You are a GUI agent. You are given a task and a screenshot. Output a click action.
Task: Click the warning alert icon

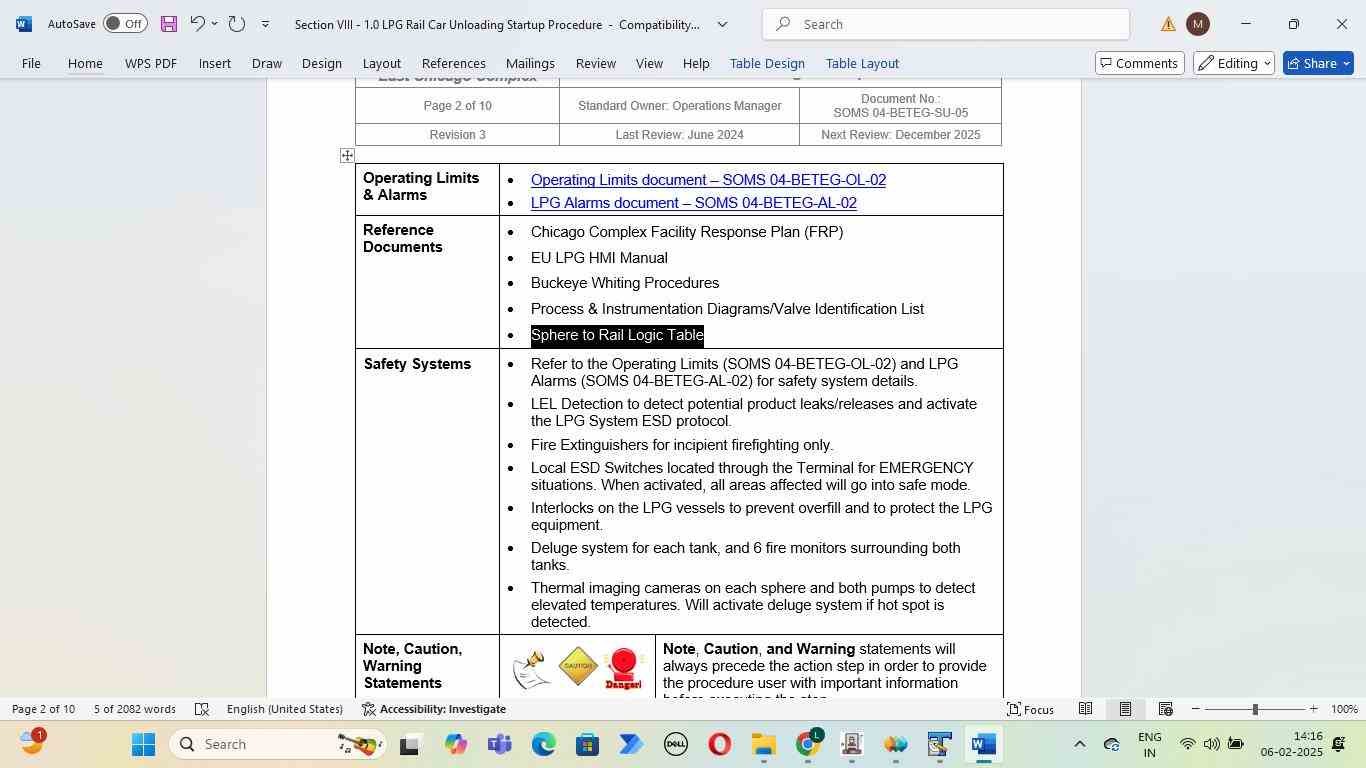coord(1168,24)
